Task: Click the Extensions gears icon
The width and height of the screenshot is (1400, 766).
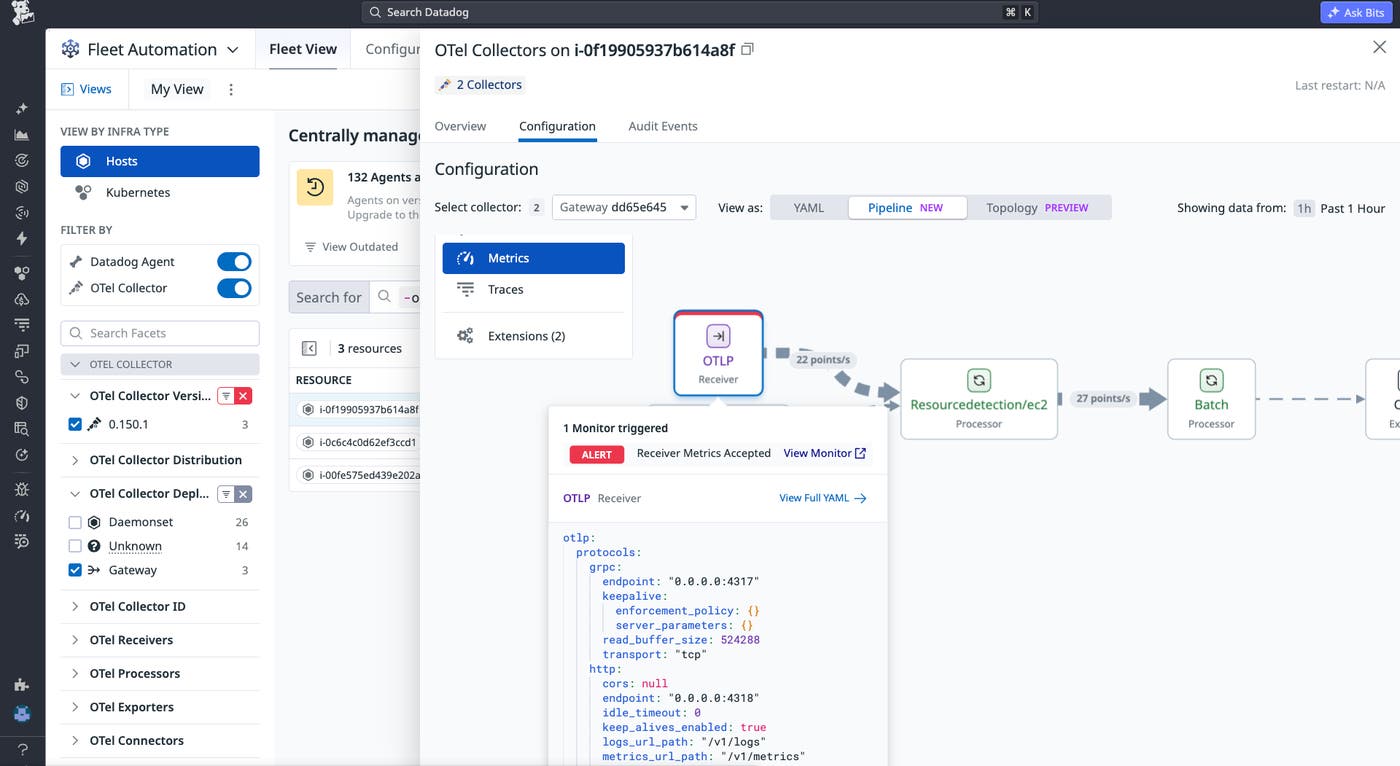Action: [465, 336]
